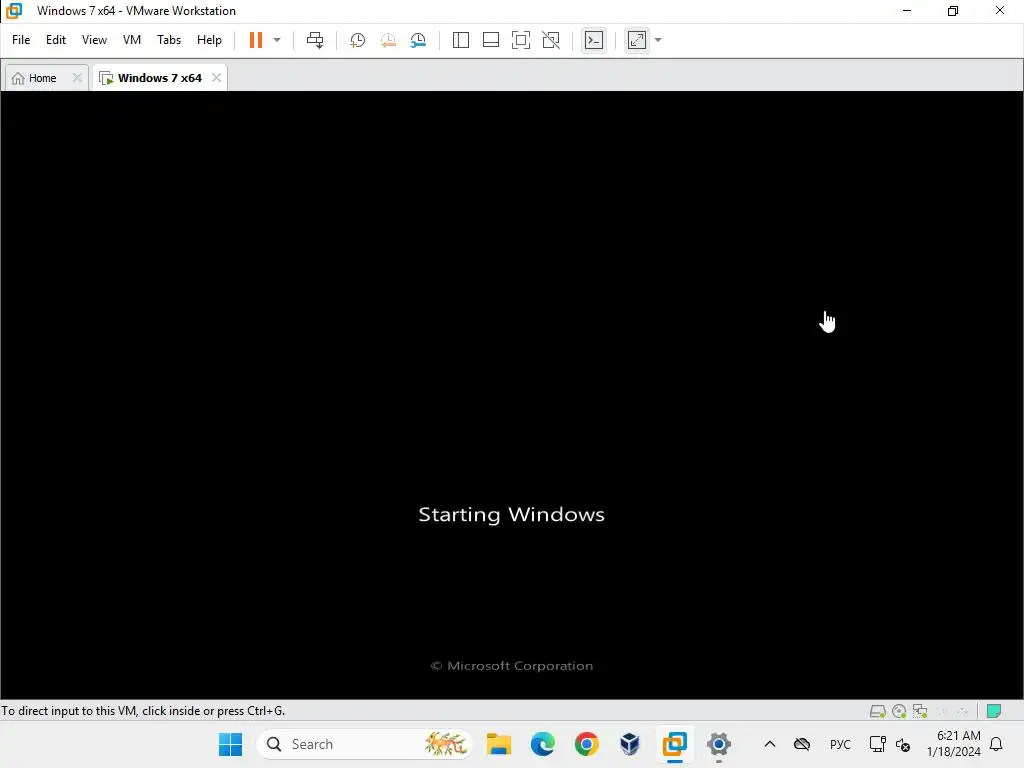This screenshot has height=768, width=1024.
Task: Click the CD/DVD drive status icon
Action: point(899,711)
